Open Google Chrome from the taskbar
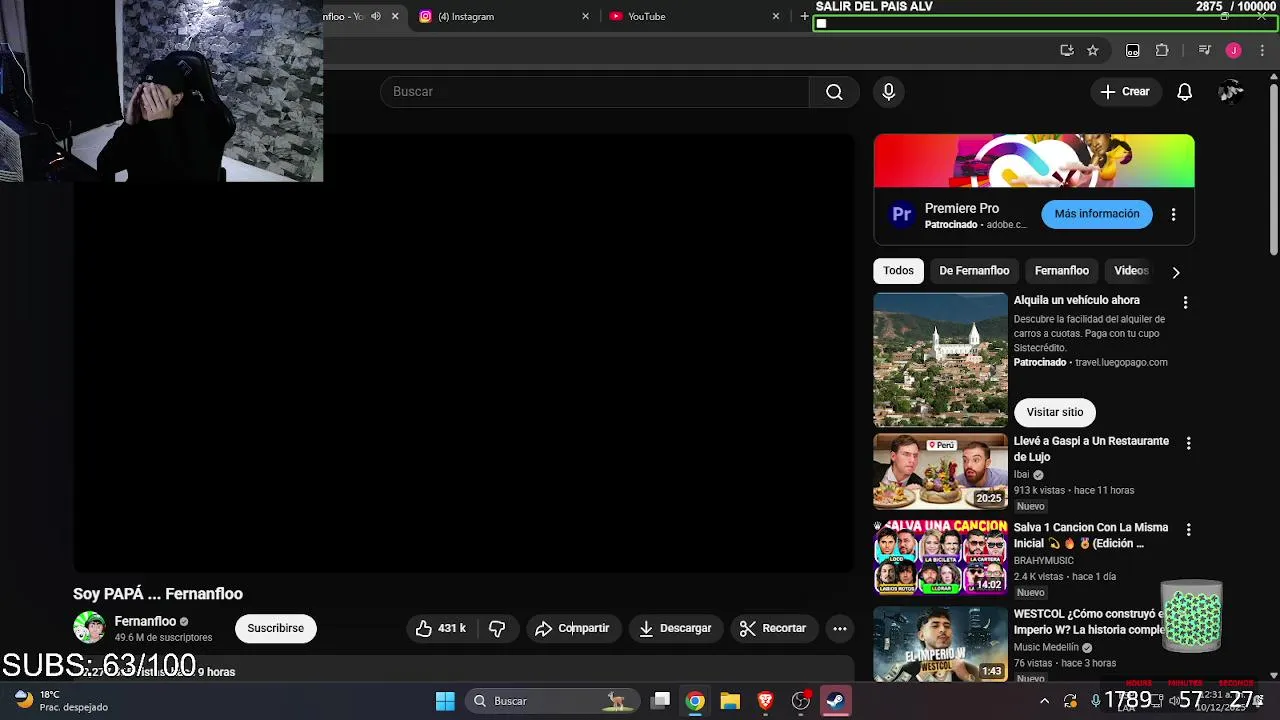The width and height of the screenshot is (1280, 720). coord(695,701)
